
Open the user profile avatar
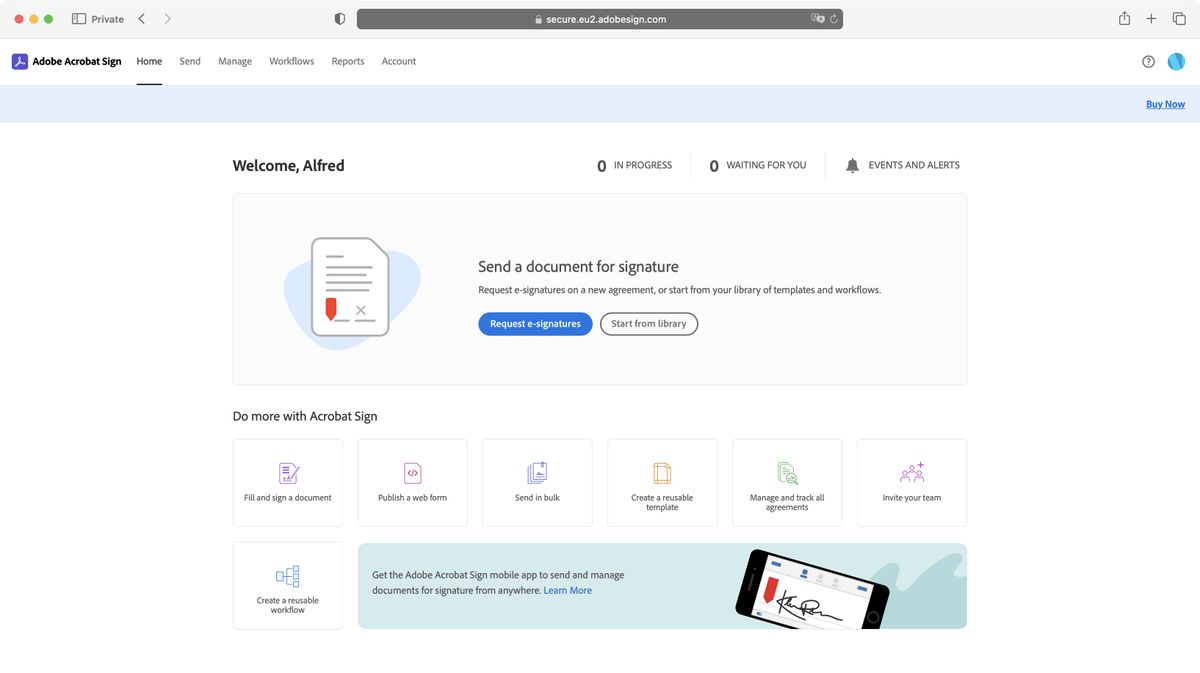[x=1176, y=61]
